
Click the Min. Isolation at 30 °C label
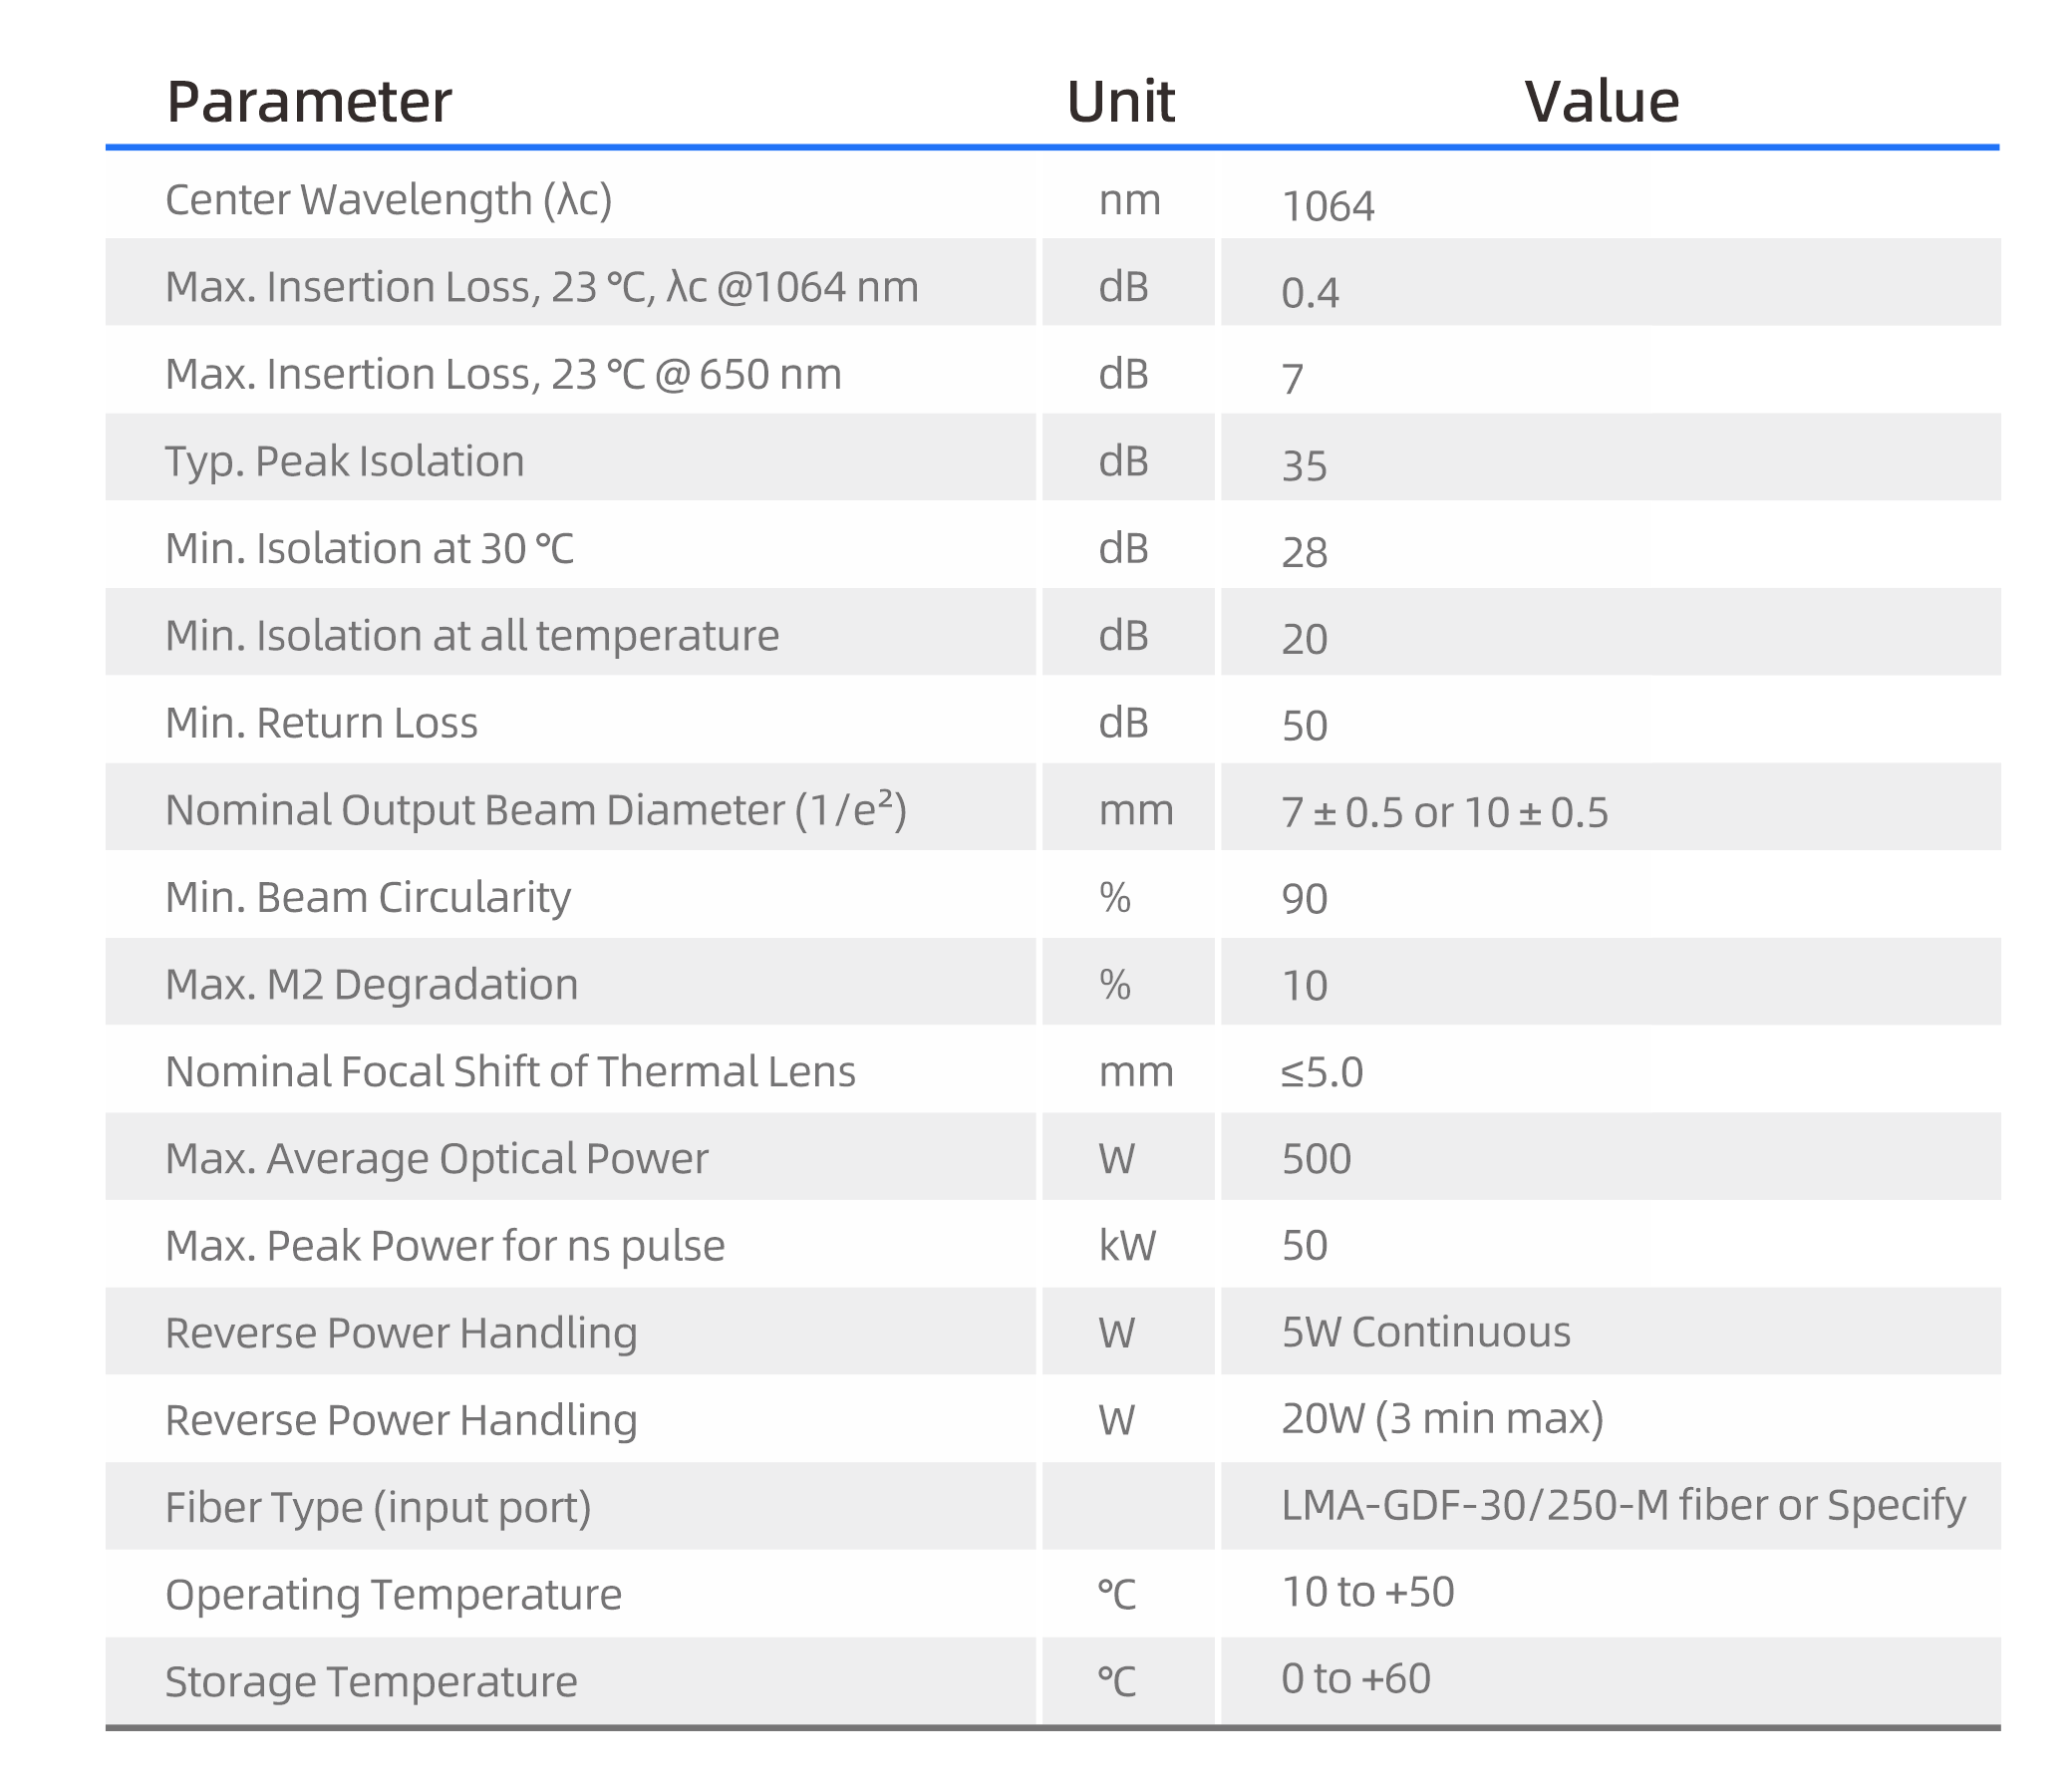pyautogui.click(x=369, y=549)
